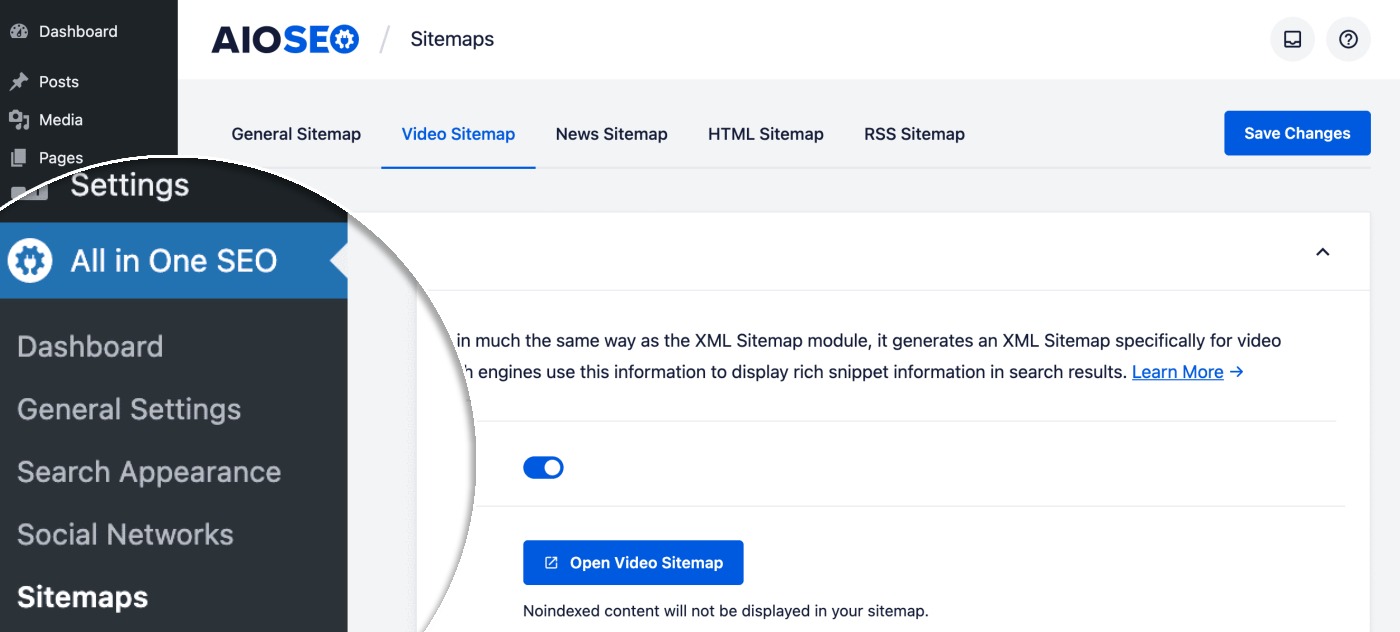Image resolution: width=1400 pixels, height=632 pixels.
Task: Click the AIOSEO logo in header
Action: (x=285, y=40)
